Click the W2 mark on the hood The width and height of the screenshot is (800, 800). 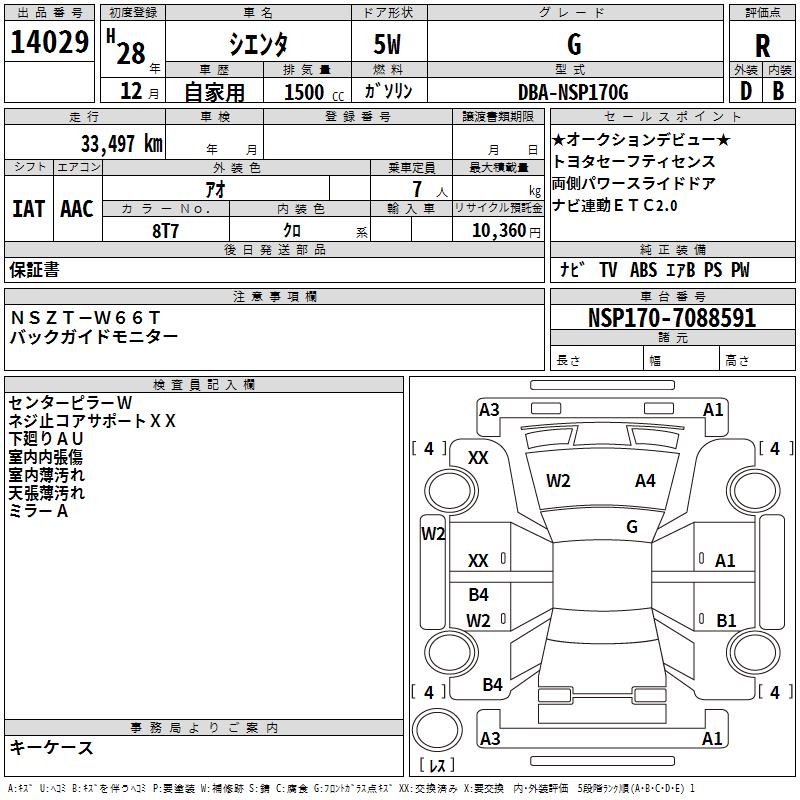tap(558, 481)
